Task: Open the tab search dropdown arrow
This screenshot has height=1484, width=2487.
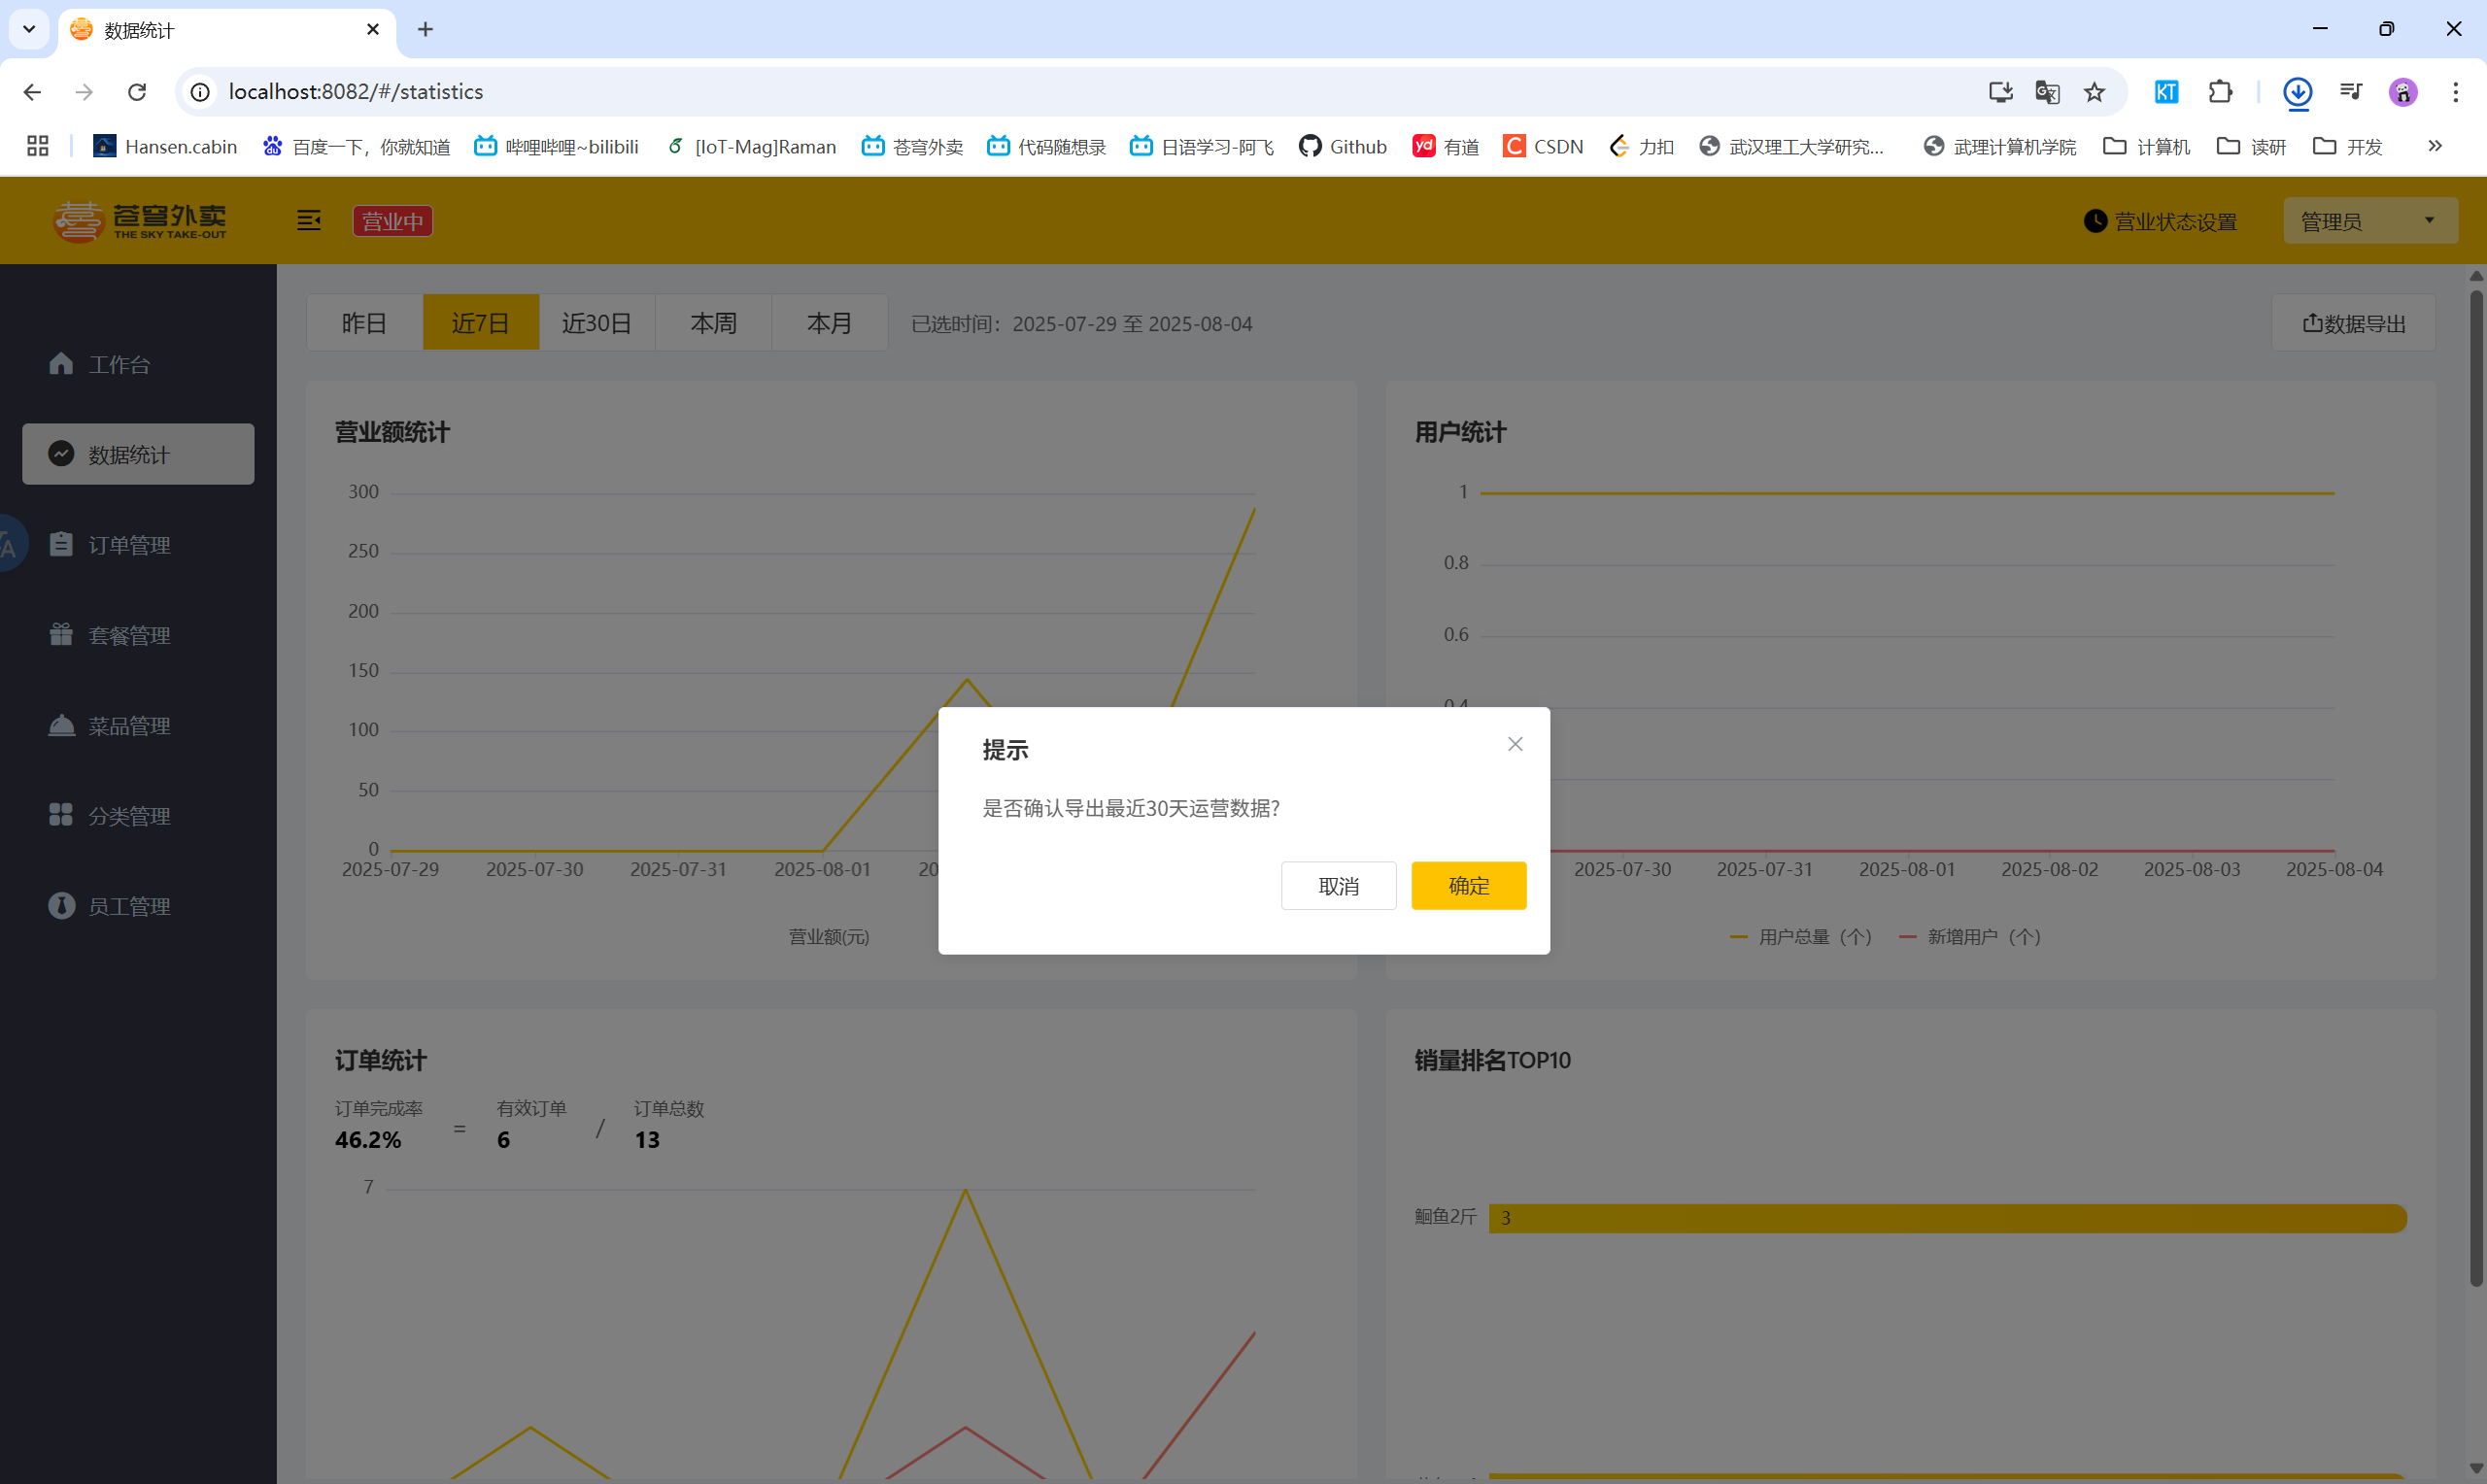Action: 29,29
